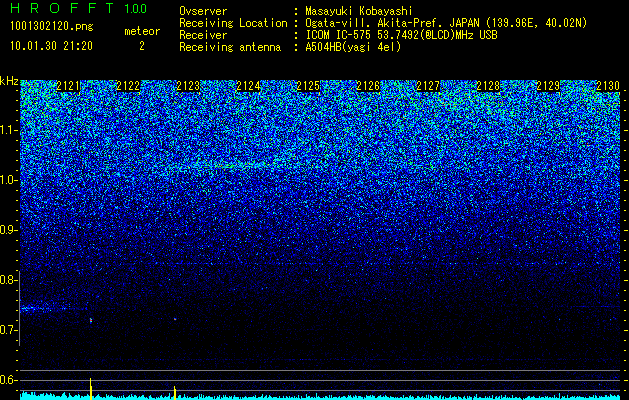Click the 2125 time marker

click(x=308, y=86)
